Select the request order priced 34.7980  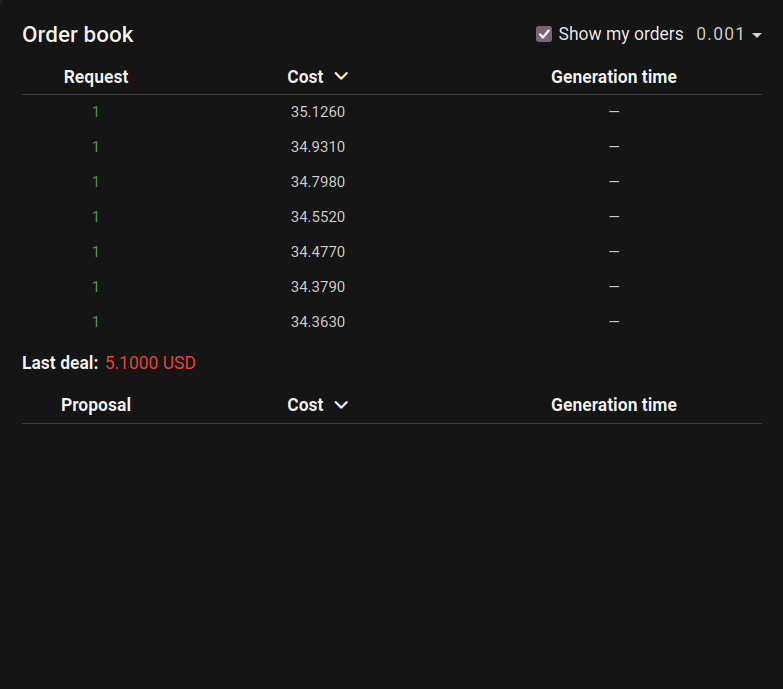pos(318,182)
